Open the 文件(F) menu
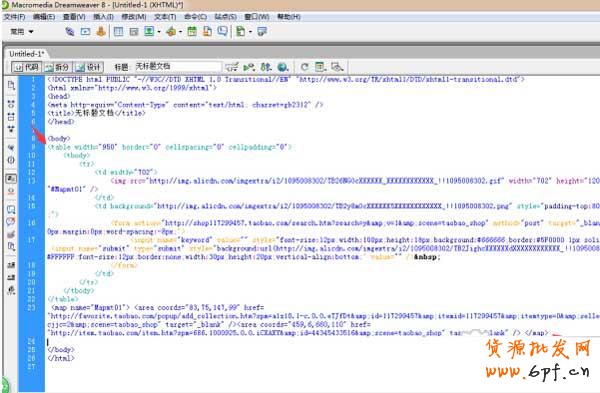The image size is (600, 393). tap(15, 17)
